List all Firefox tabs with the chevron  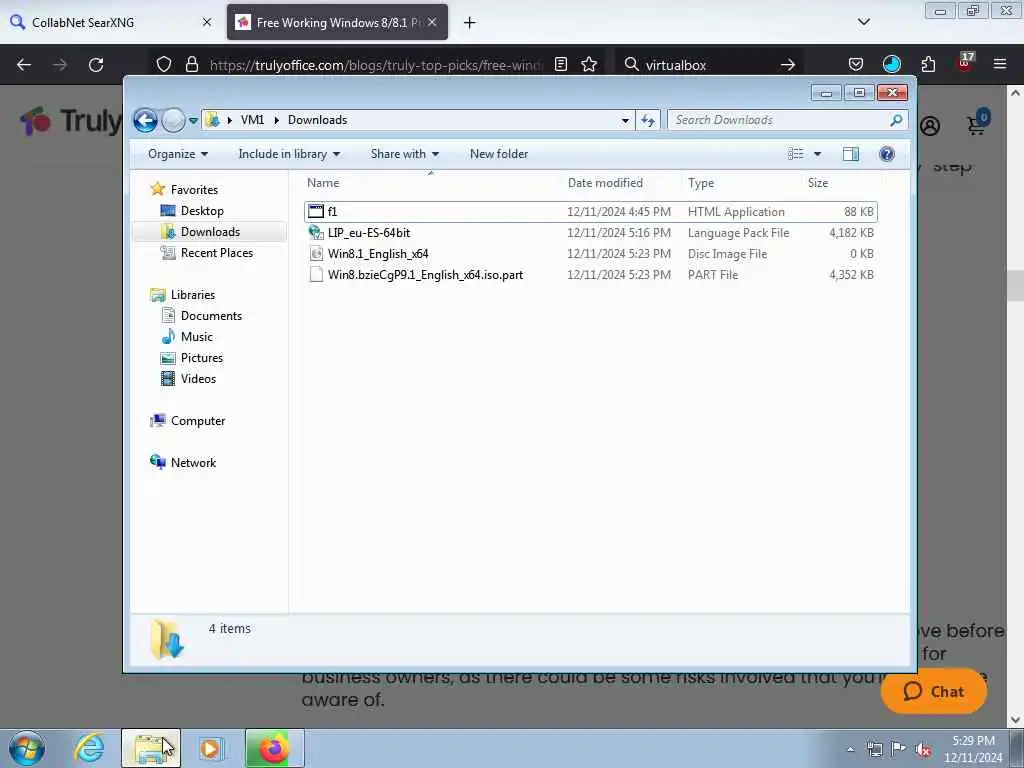863,22
